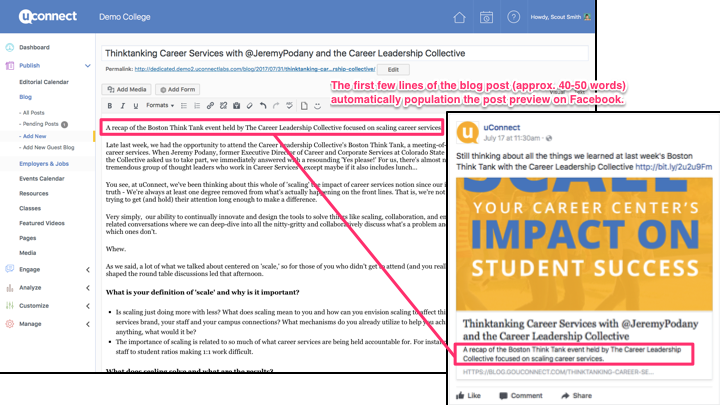Open Dashboard from the sidebar
This screenshot has height=405, width=720.
pos(33,47)
